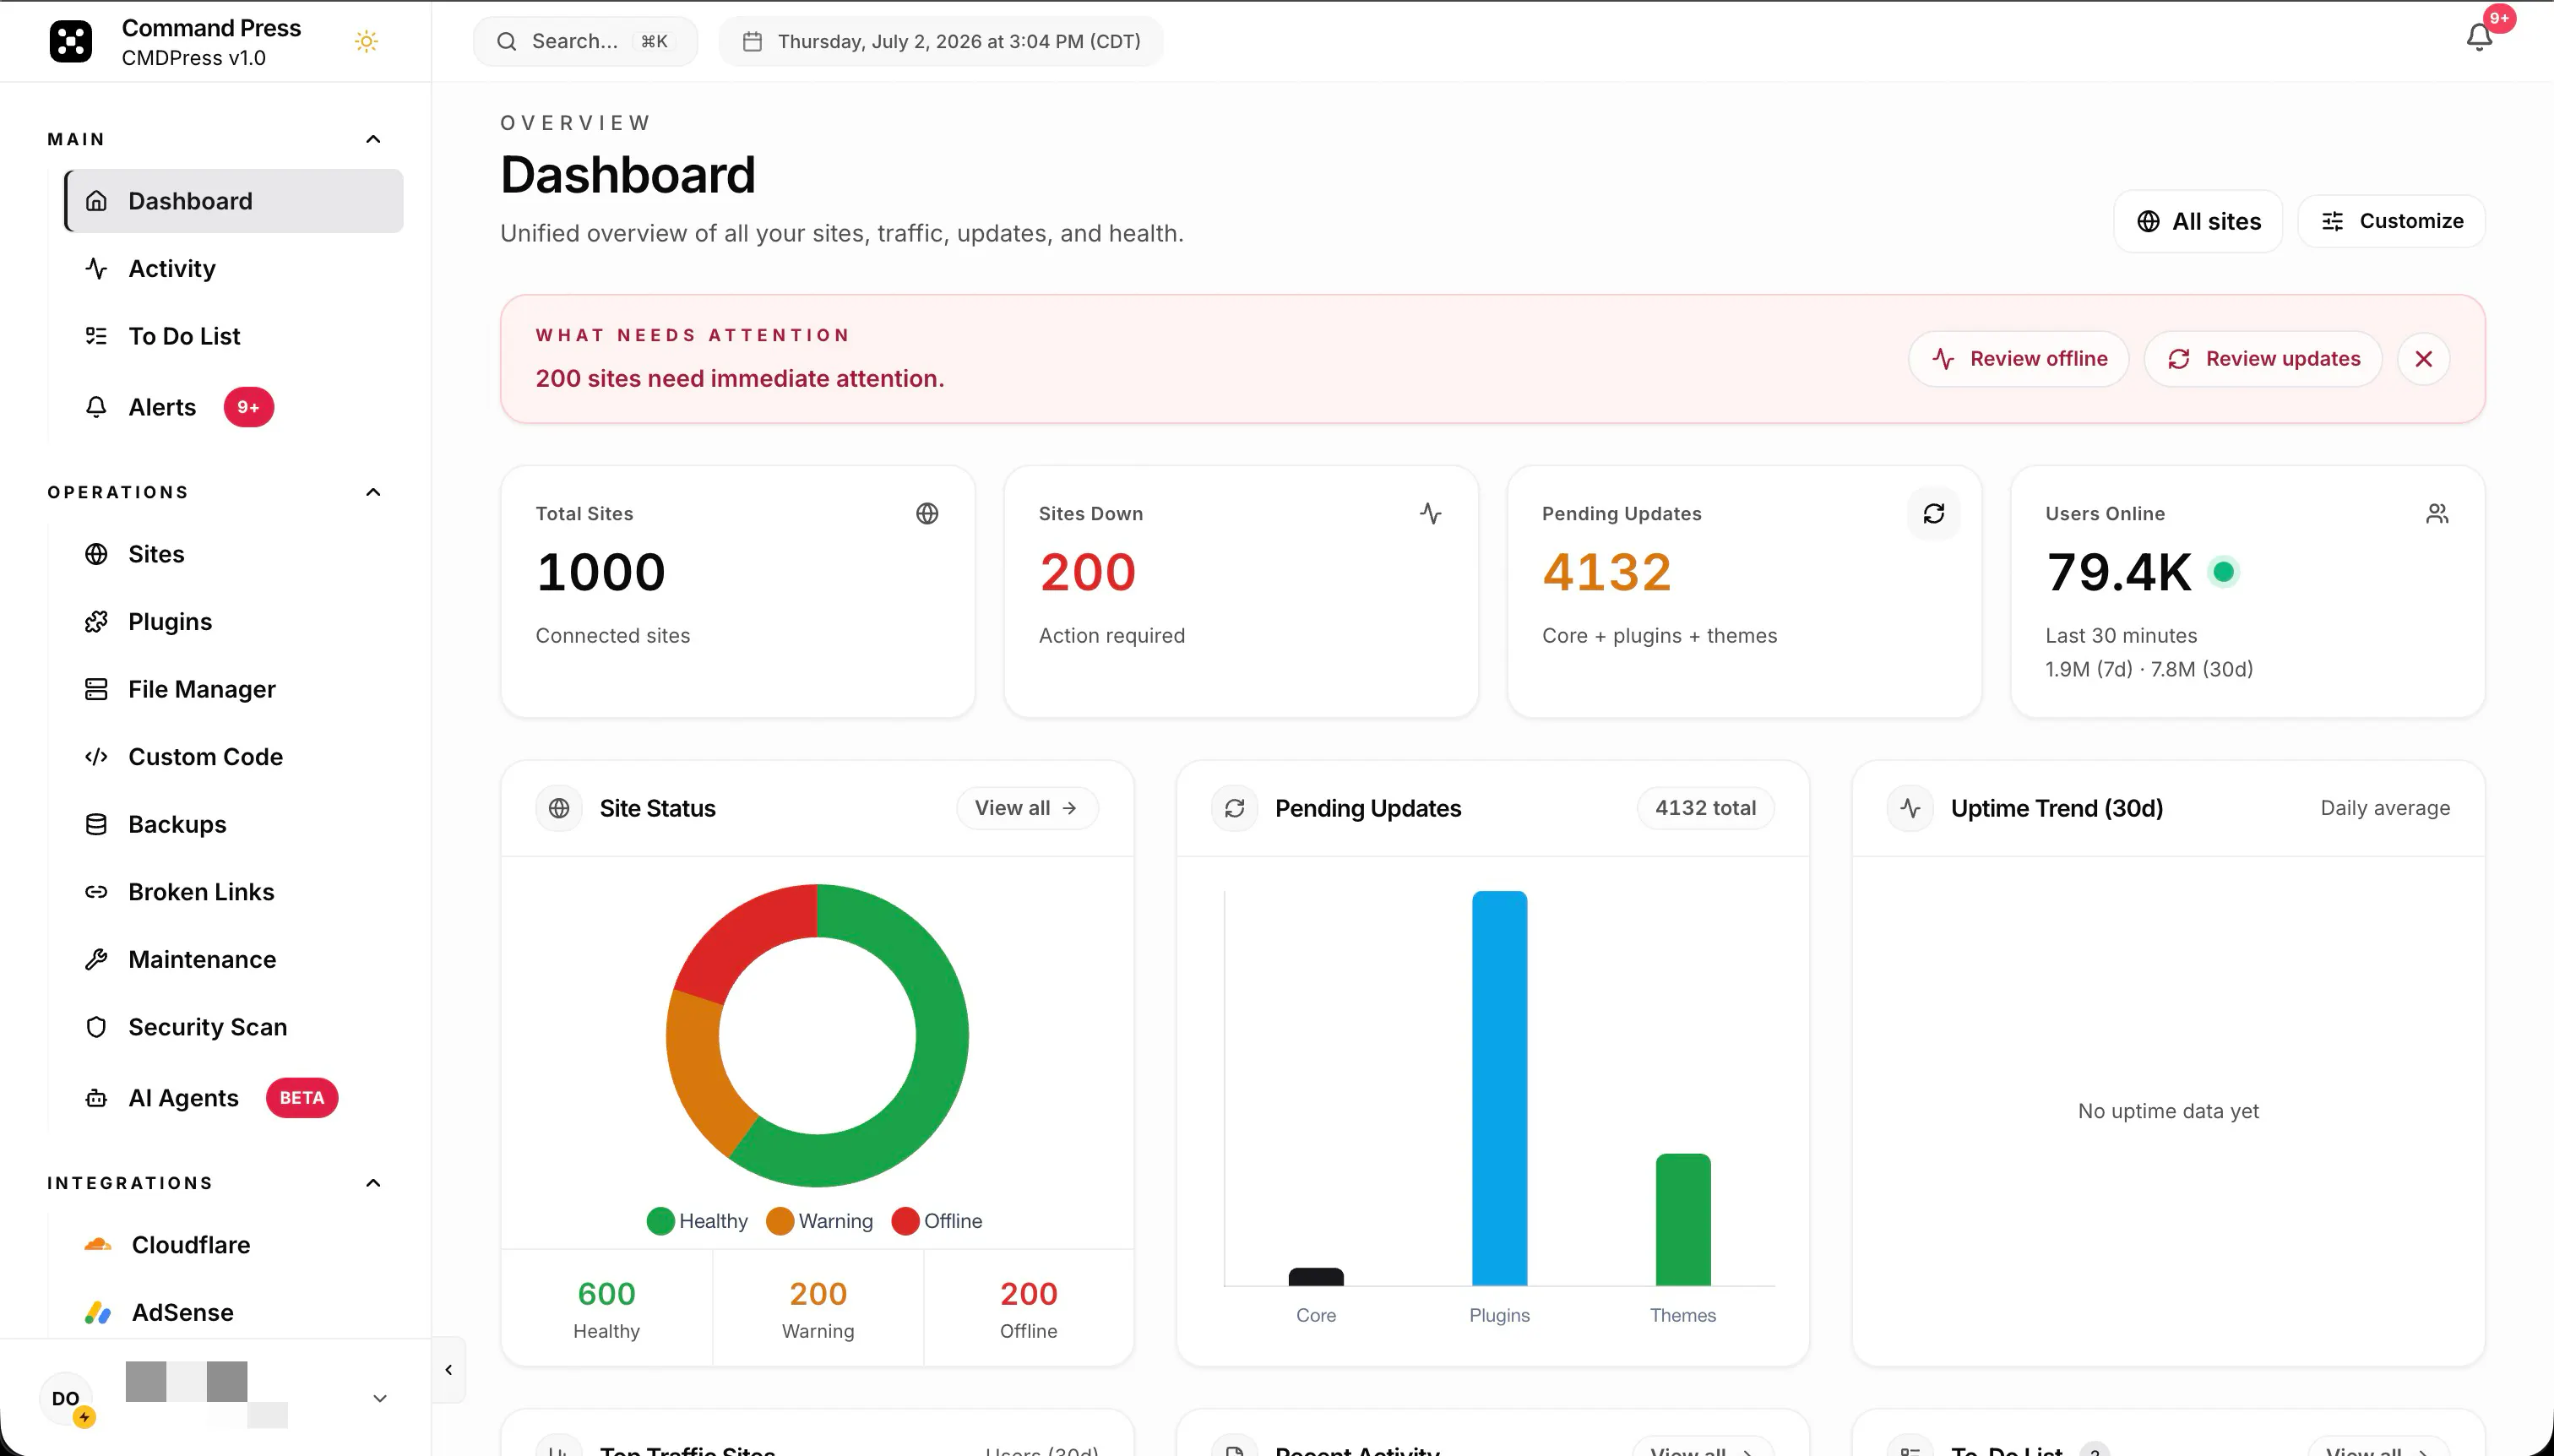2554x1456 pixels.
Task: Focus the Search input field
Action: [585, 41]
